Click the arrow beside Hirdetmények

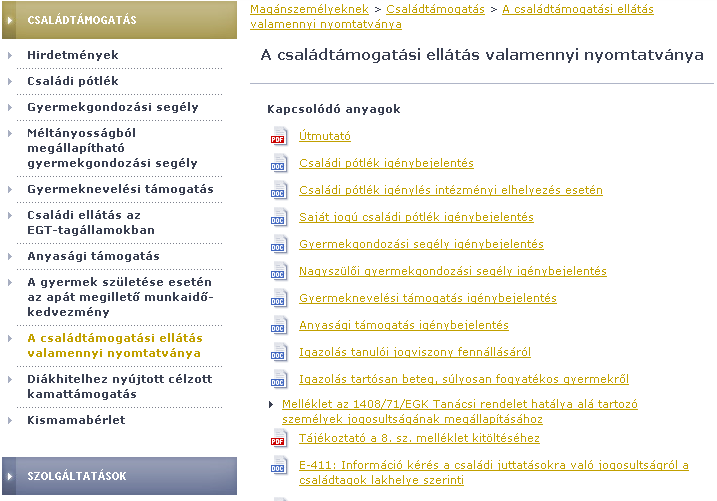(10, 55)
